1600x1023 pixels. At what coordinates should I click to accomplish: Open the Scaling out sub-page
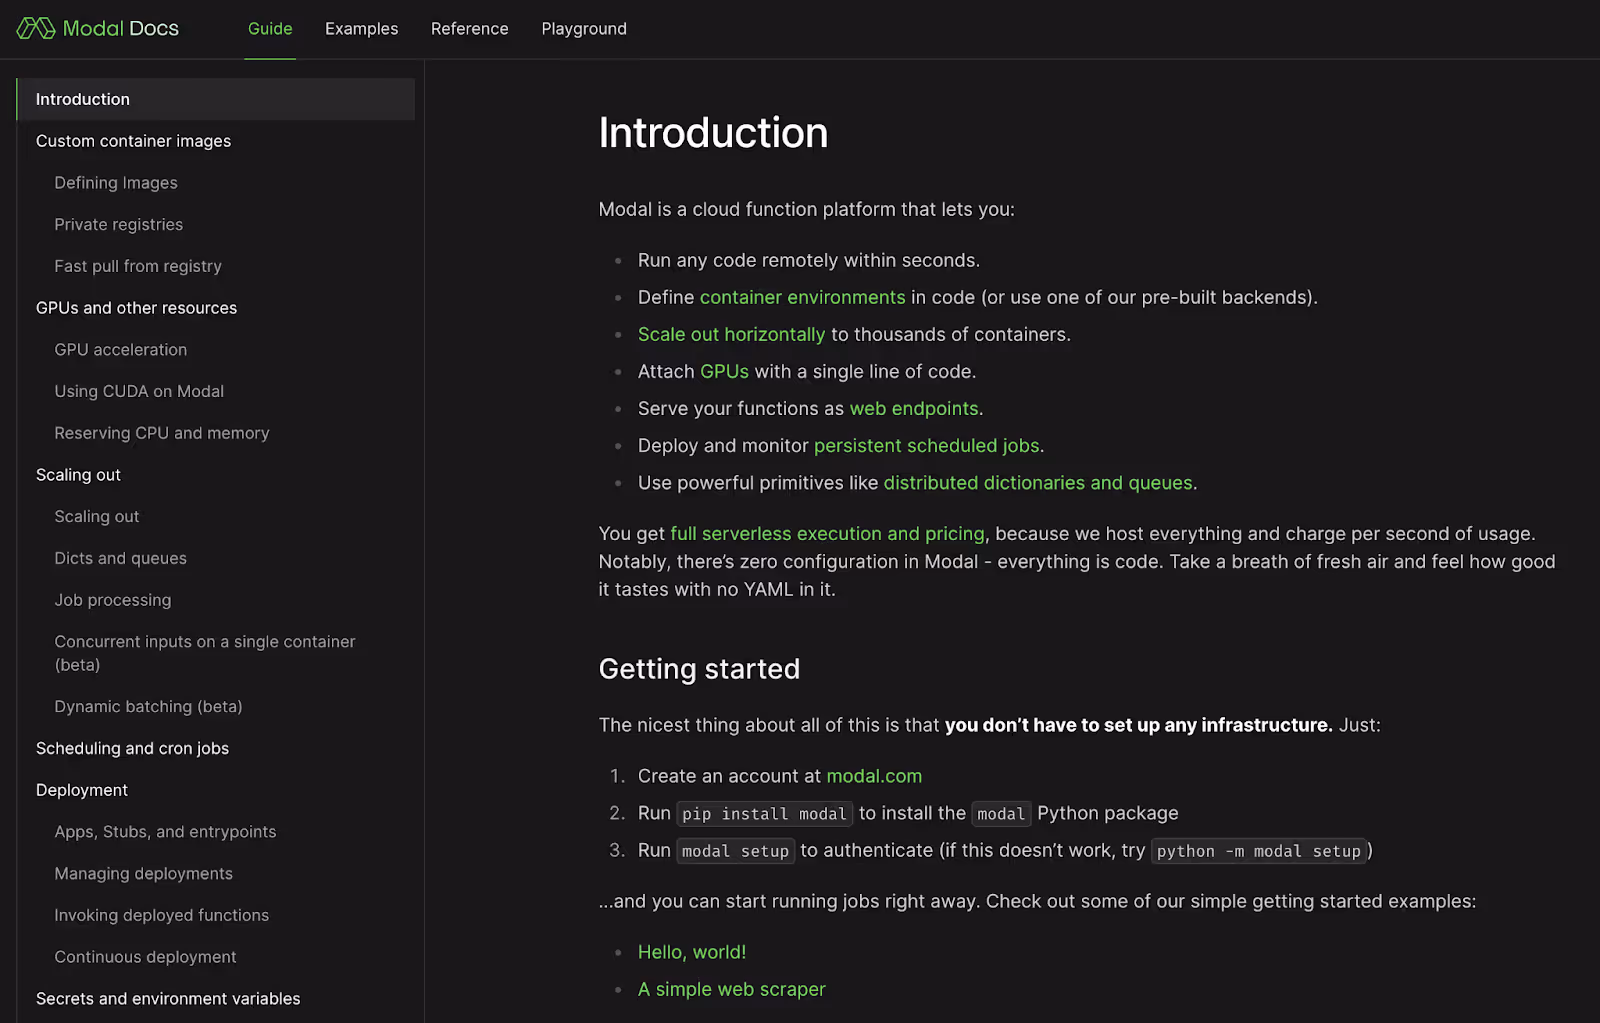pos(96,517)
